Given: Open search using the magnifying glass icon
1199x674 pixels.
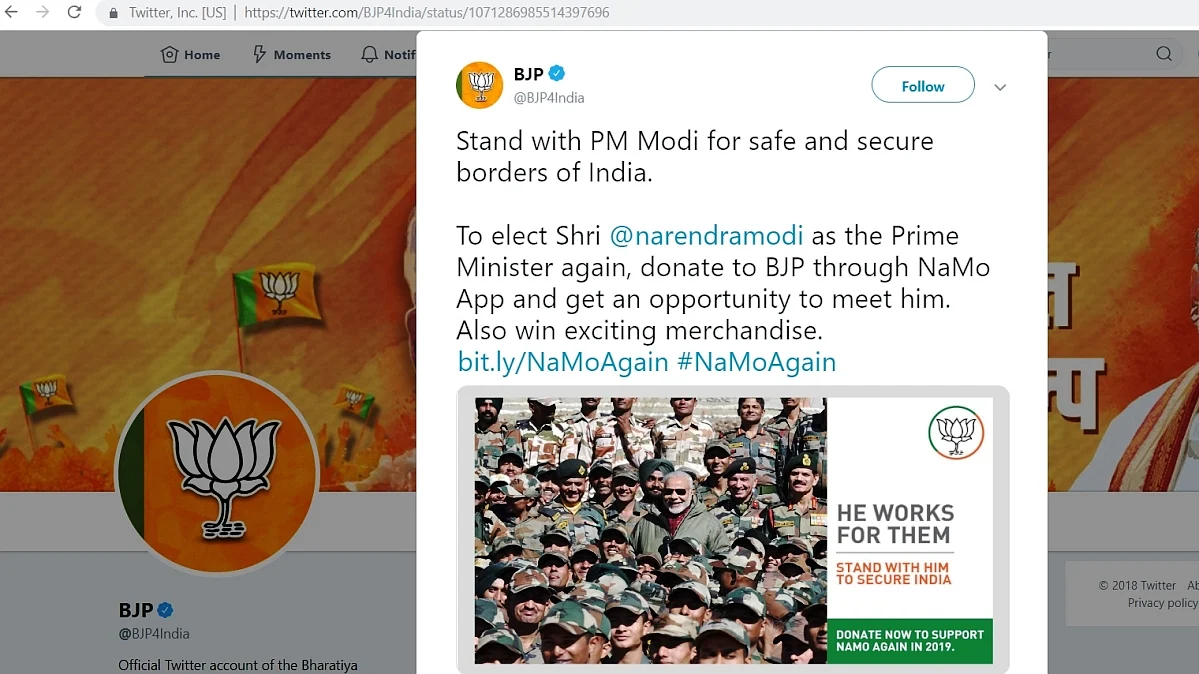Looking at the screenshot, I should pyautogui.click(x=1163, y=54).
